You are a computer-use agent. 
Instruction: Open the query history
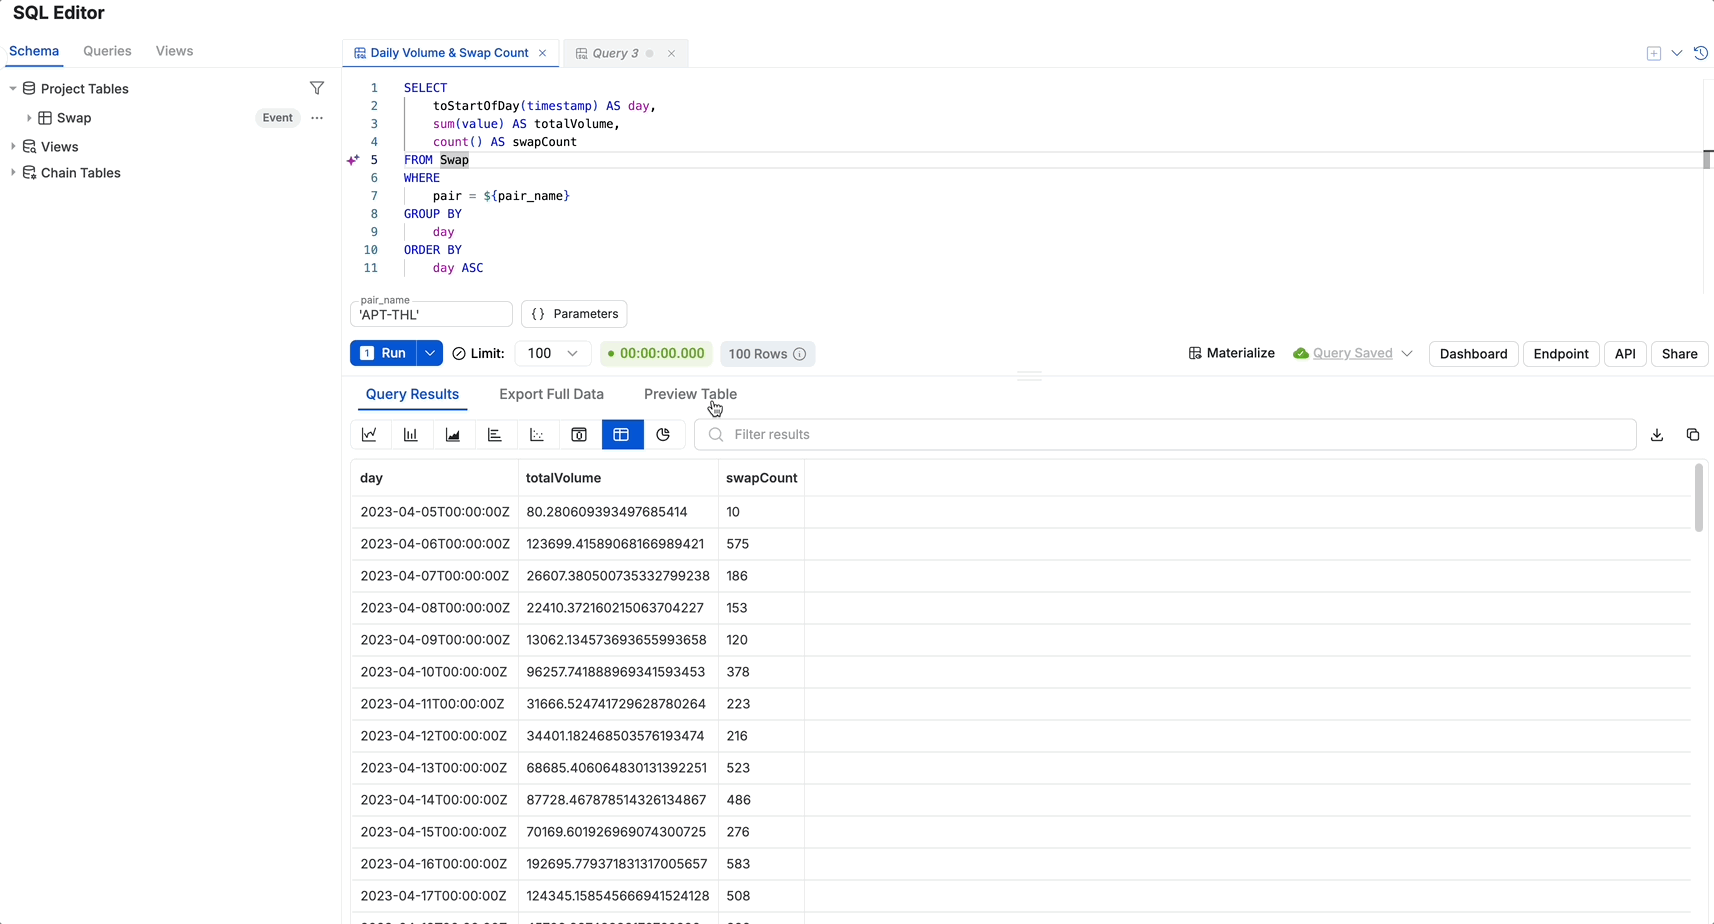[x=1701, y=53]
